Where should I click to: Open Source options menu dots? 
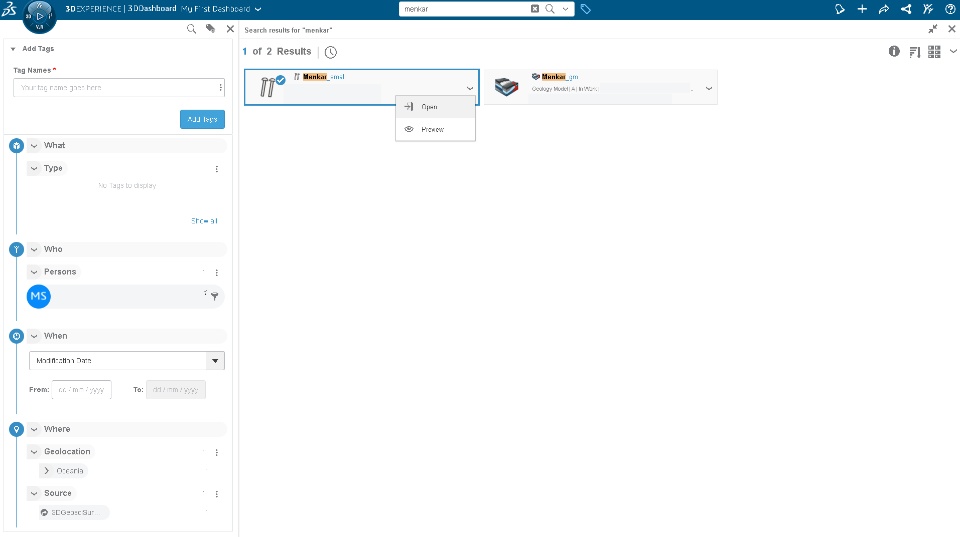pyautogui.click(x=217, y=494)
